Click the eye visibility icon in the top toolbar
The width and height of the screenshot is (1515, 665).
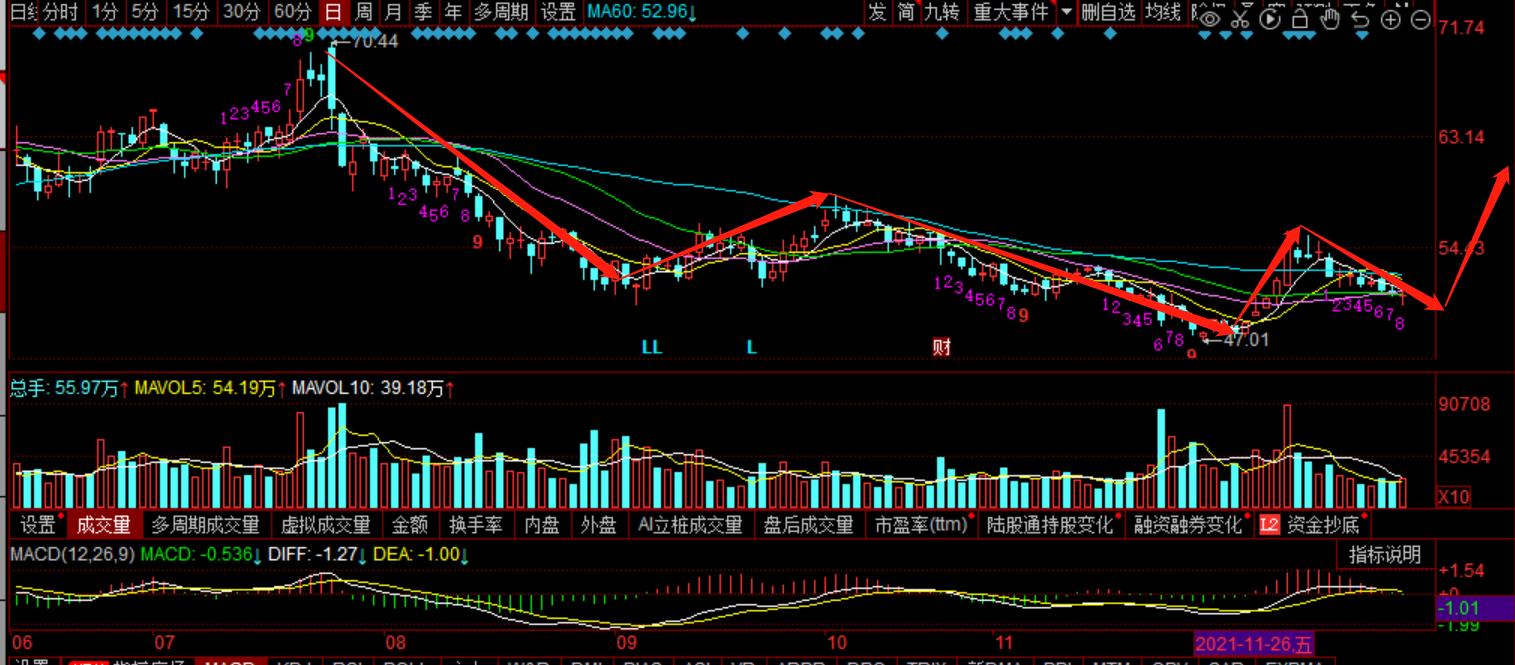point(1210,17)
